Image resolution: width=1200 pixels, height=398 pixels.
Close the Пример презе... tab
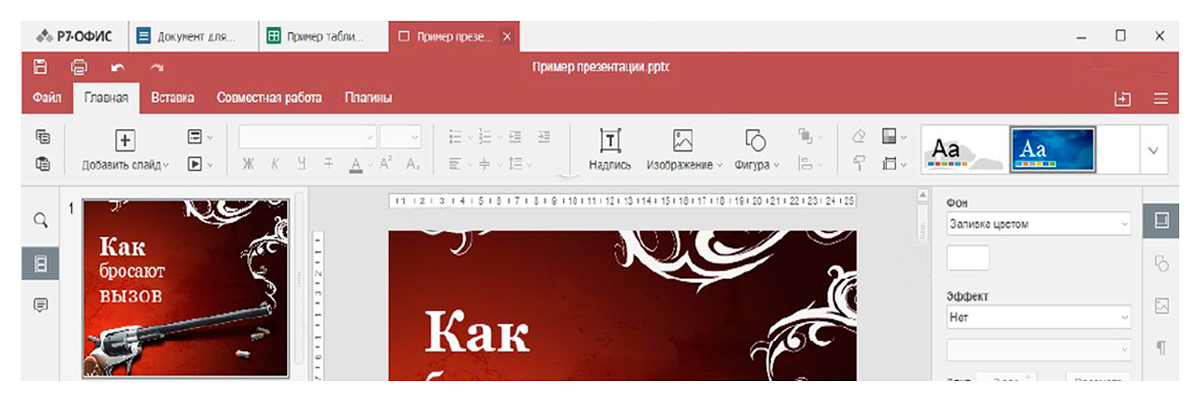tap(506, 37)
